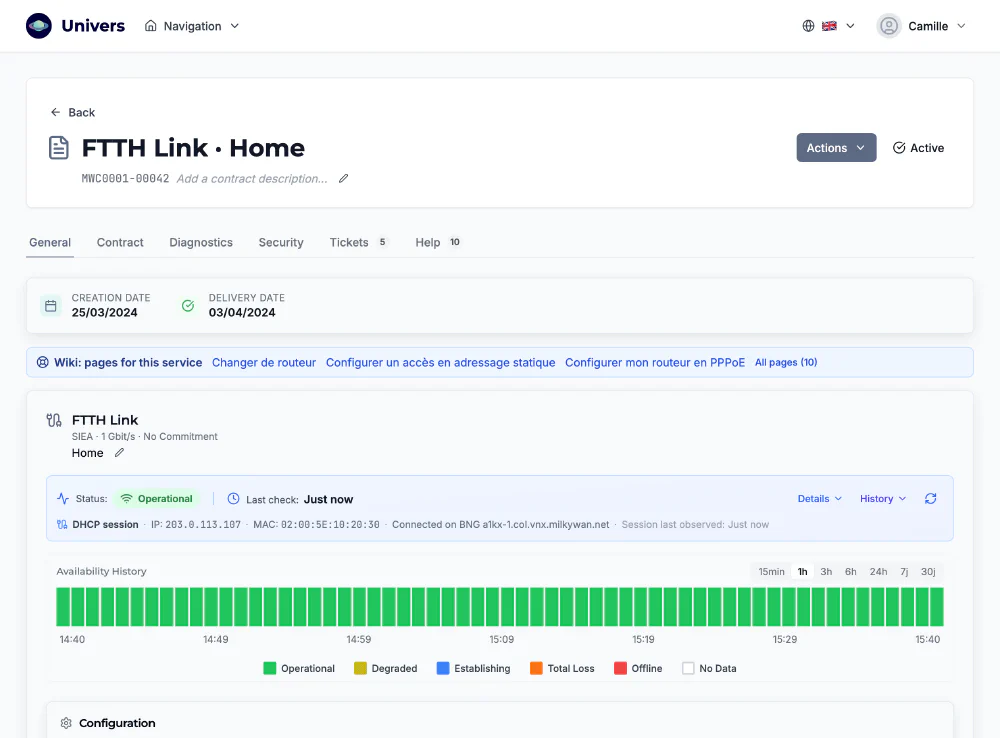Select MAC address 02:00:5E:10:20:30
This screenshot has height=738, width=1000.
click(330, 524)
